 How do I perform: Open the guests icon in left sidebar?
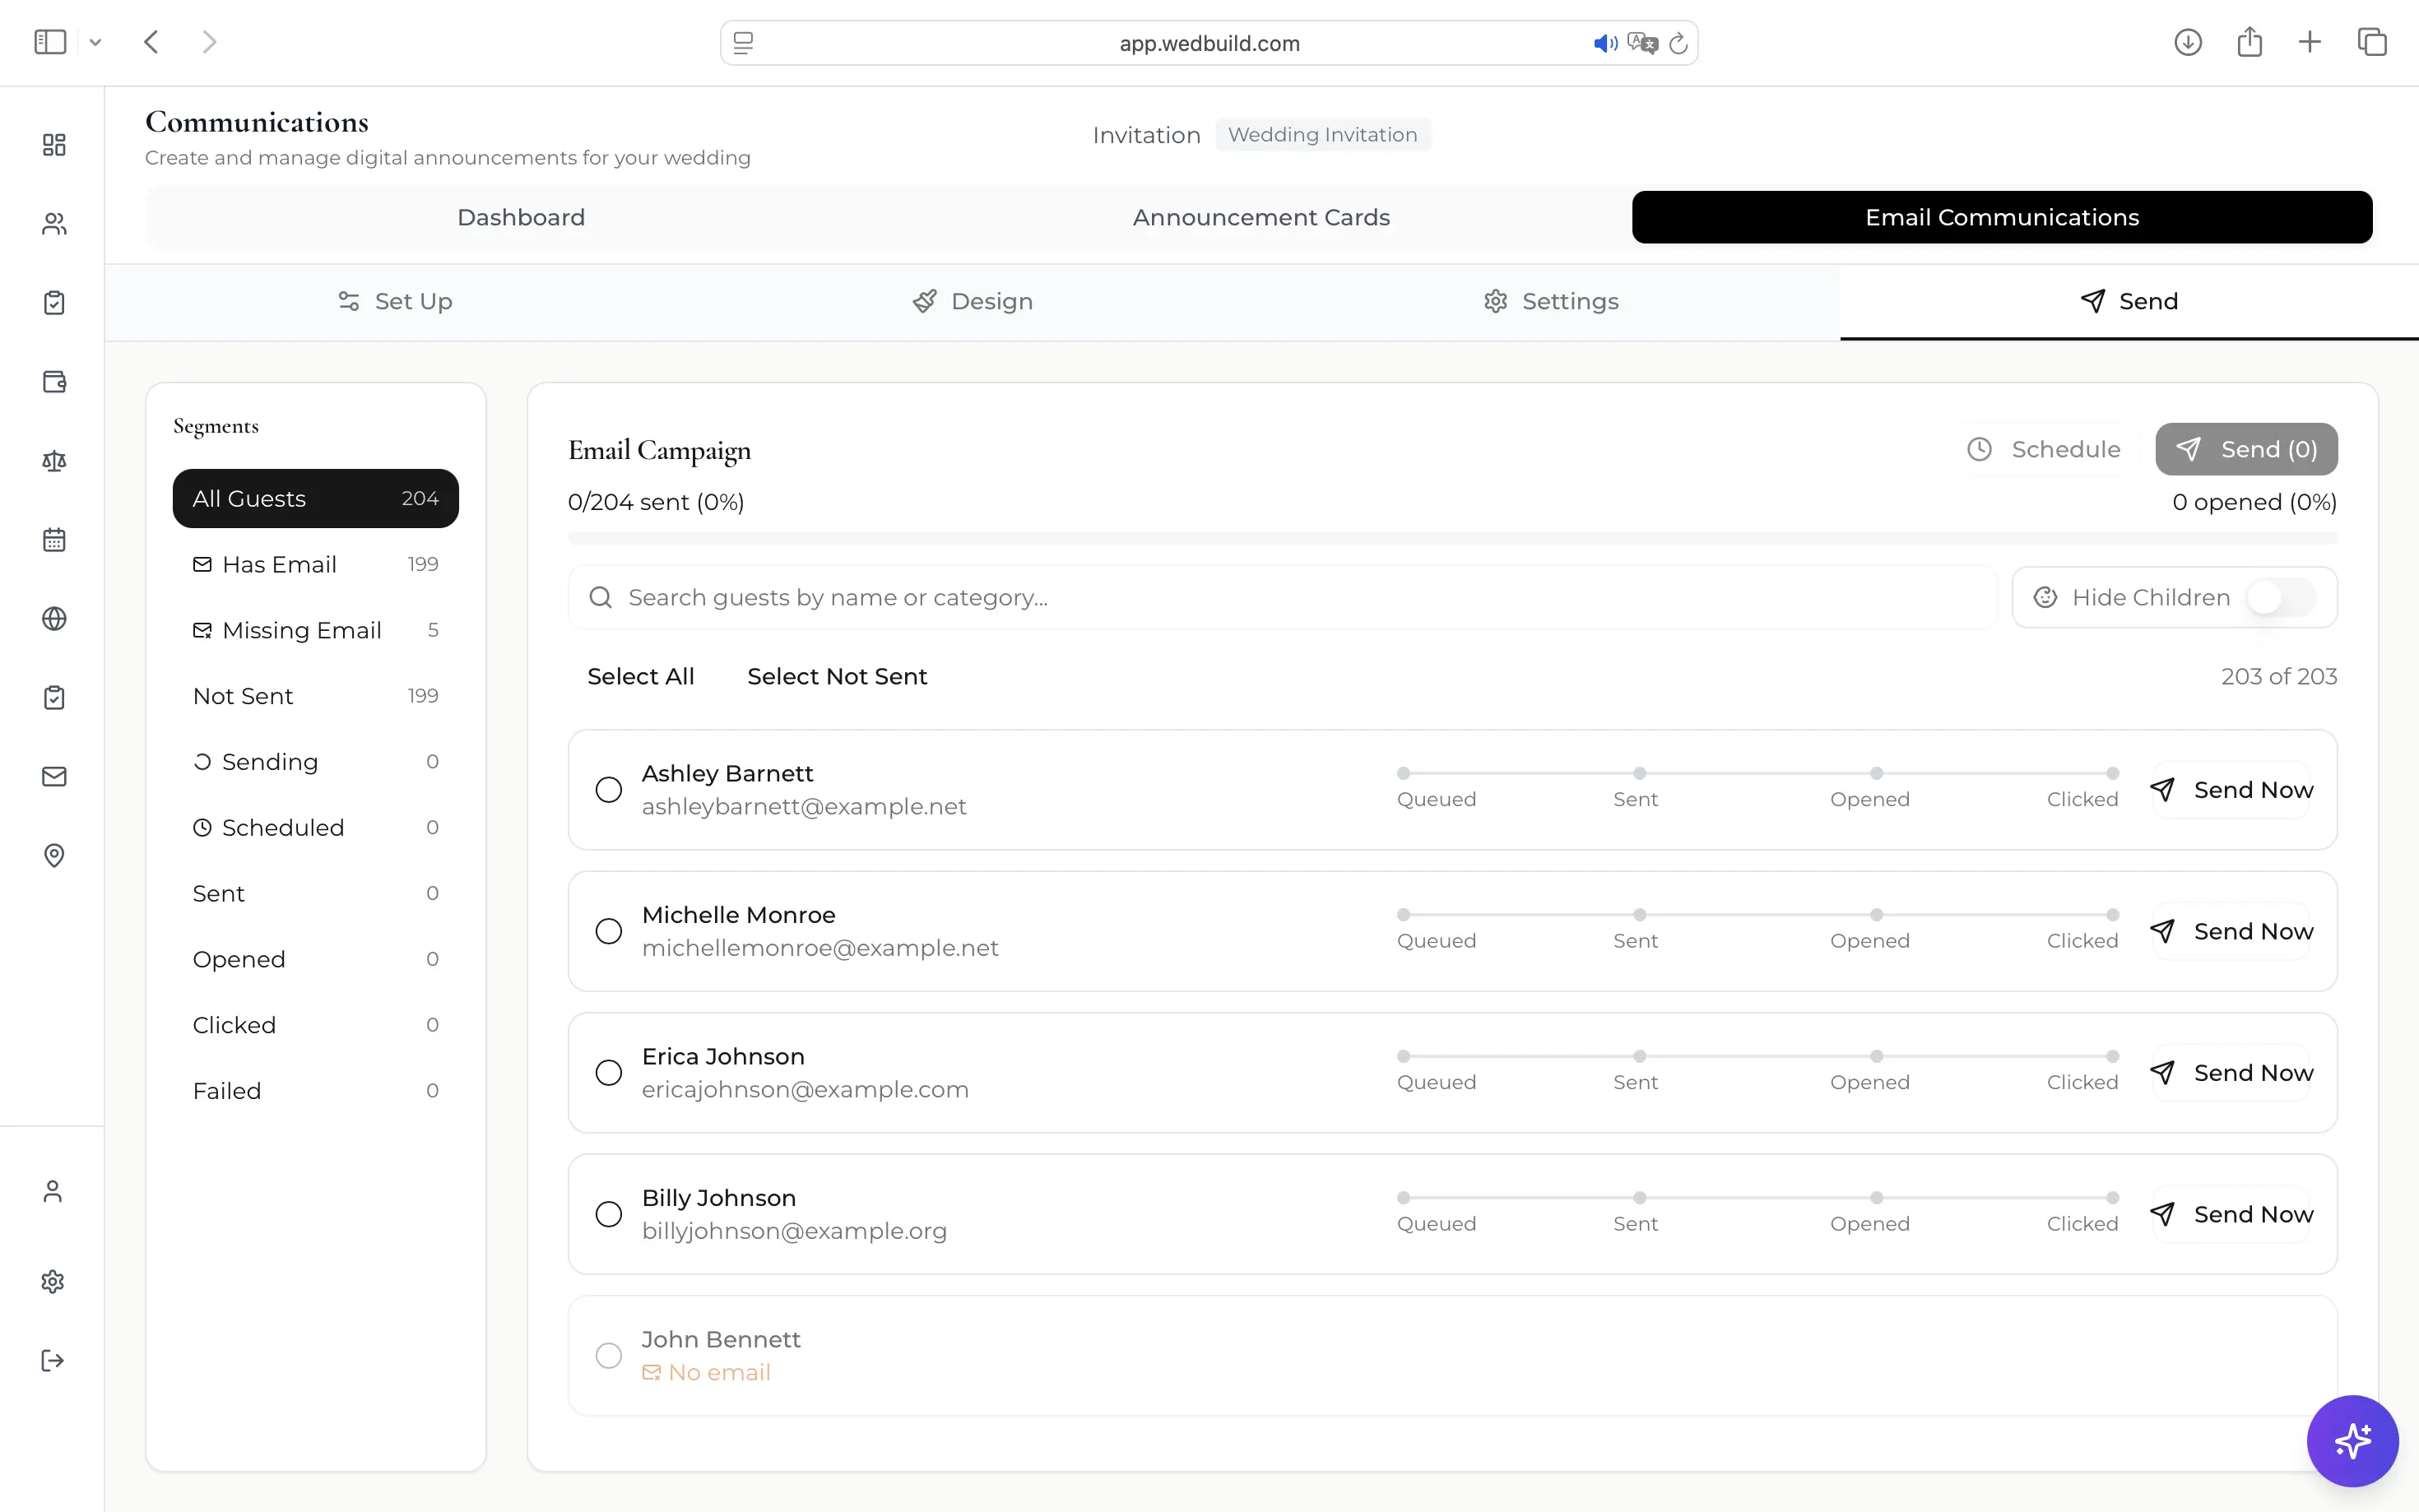[x=54, y=224]
